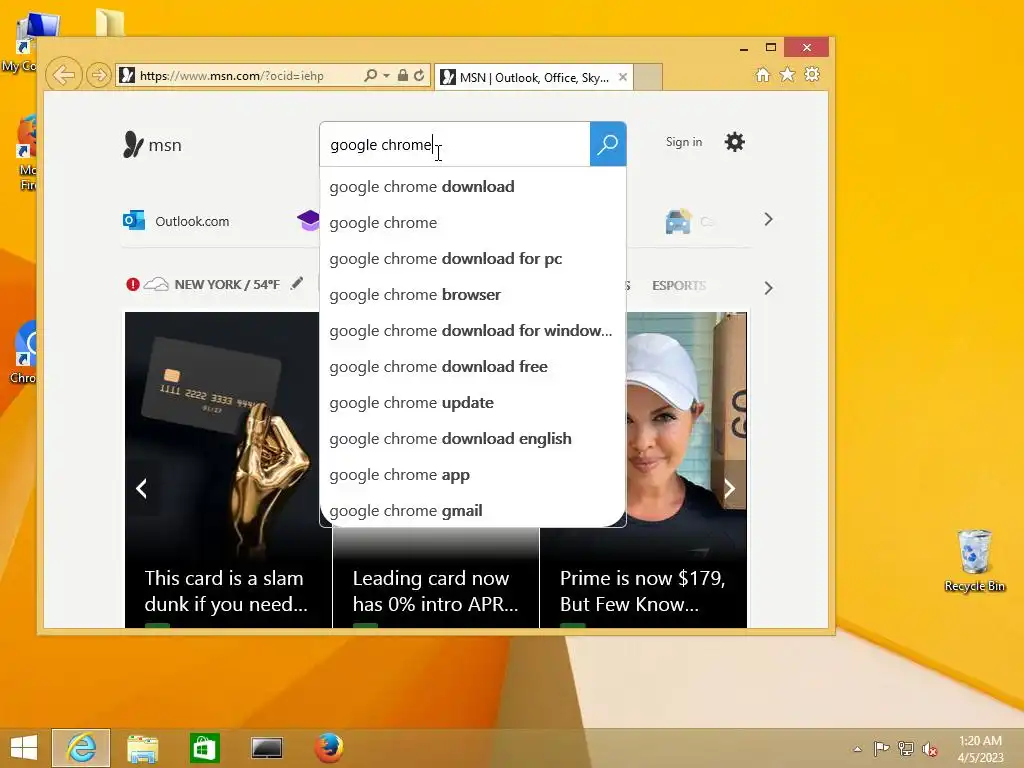Choose the plain google chrome suggestion
The height and width of the screenshot is (768, 1024).
(x=472, y=223)
